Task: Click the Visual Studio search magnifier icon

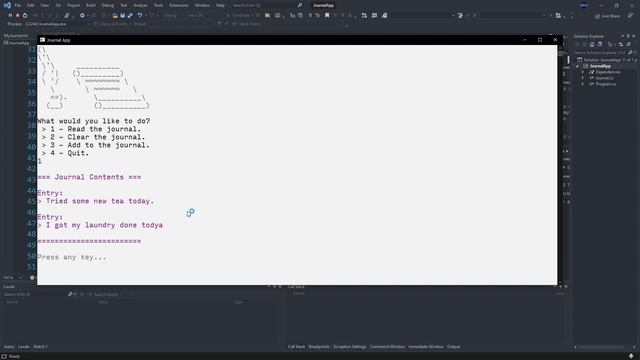Action: [300, 5]
